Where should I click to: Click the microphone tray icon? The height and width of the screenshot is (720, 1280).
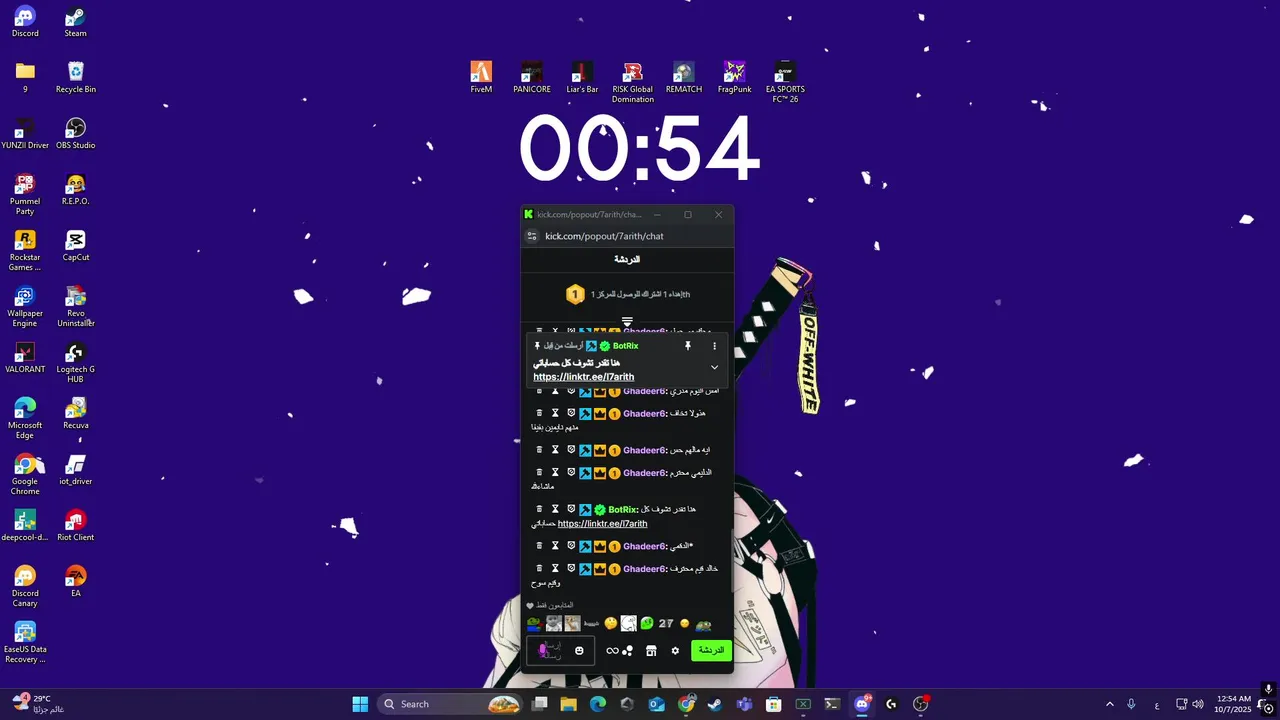tap(1131, 704)
